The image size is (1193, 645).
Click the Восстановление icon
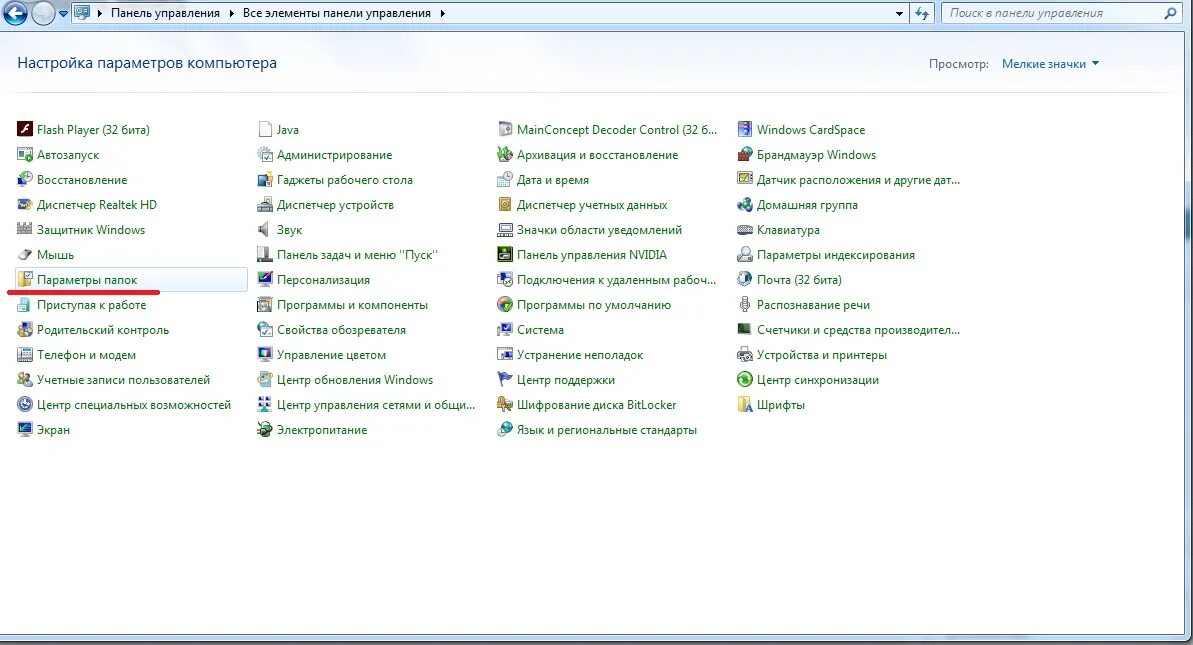25,180
